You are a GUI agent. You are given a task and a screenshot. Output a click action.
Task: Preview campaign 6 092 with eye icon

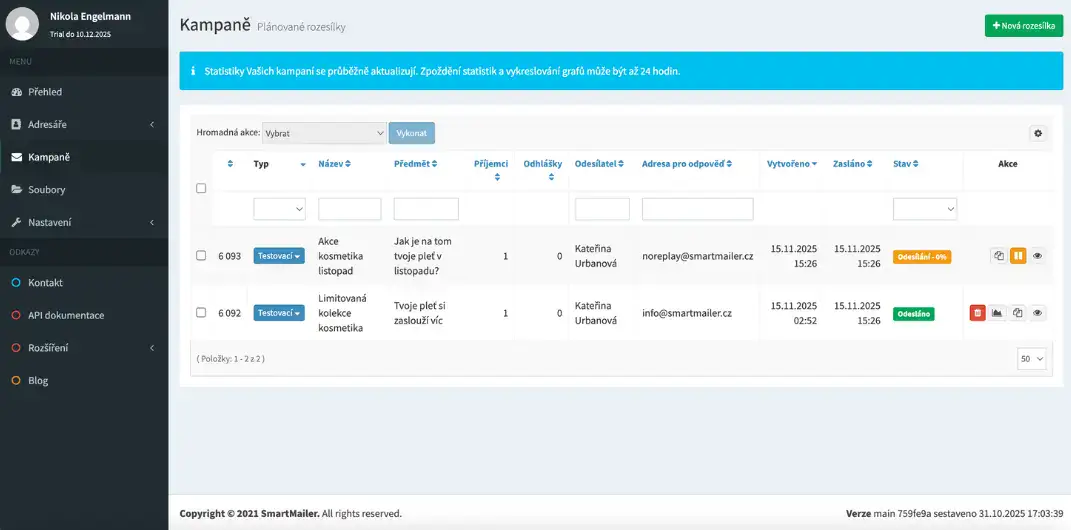tap(1037, 313)
